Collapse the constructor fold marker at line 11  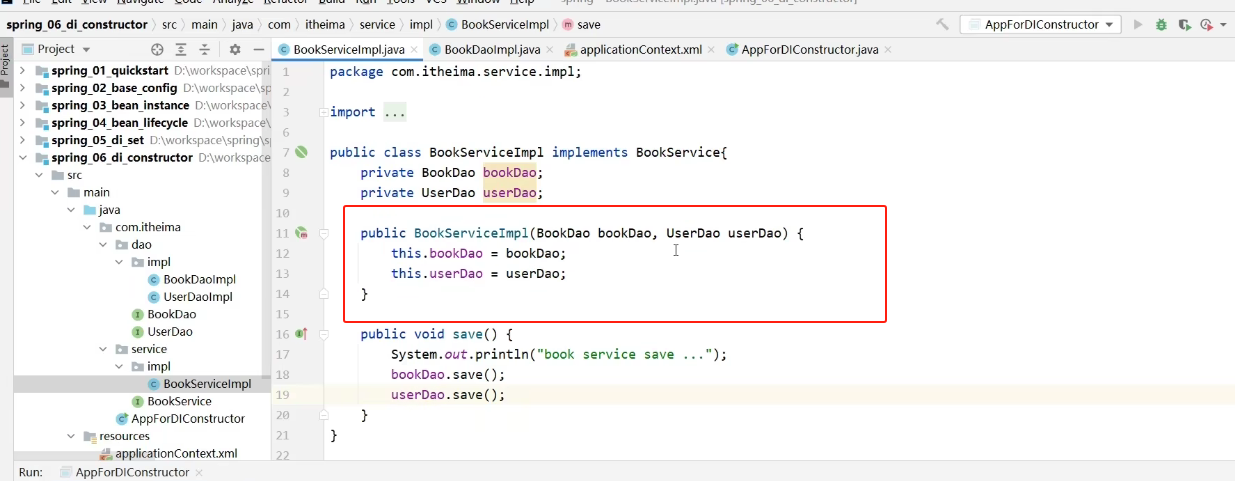[x=324, y=233]
